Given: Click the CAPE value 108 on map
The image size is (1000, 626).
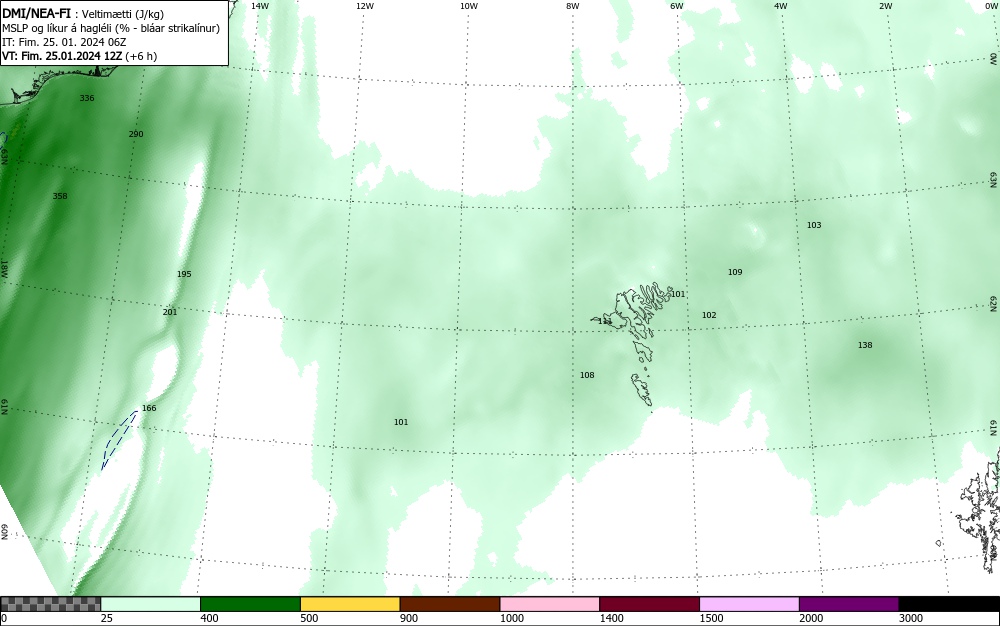Looking at the screenshot, I should [587, 375].
